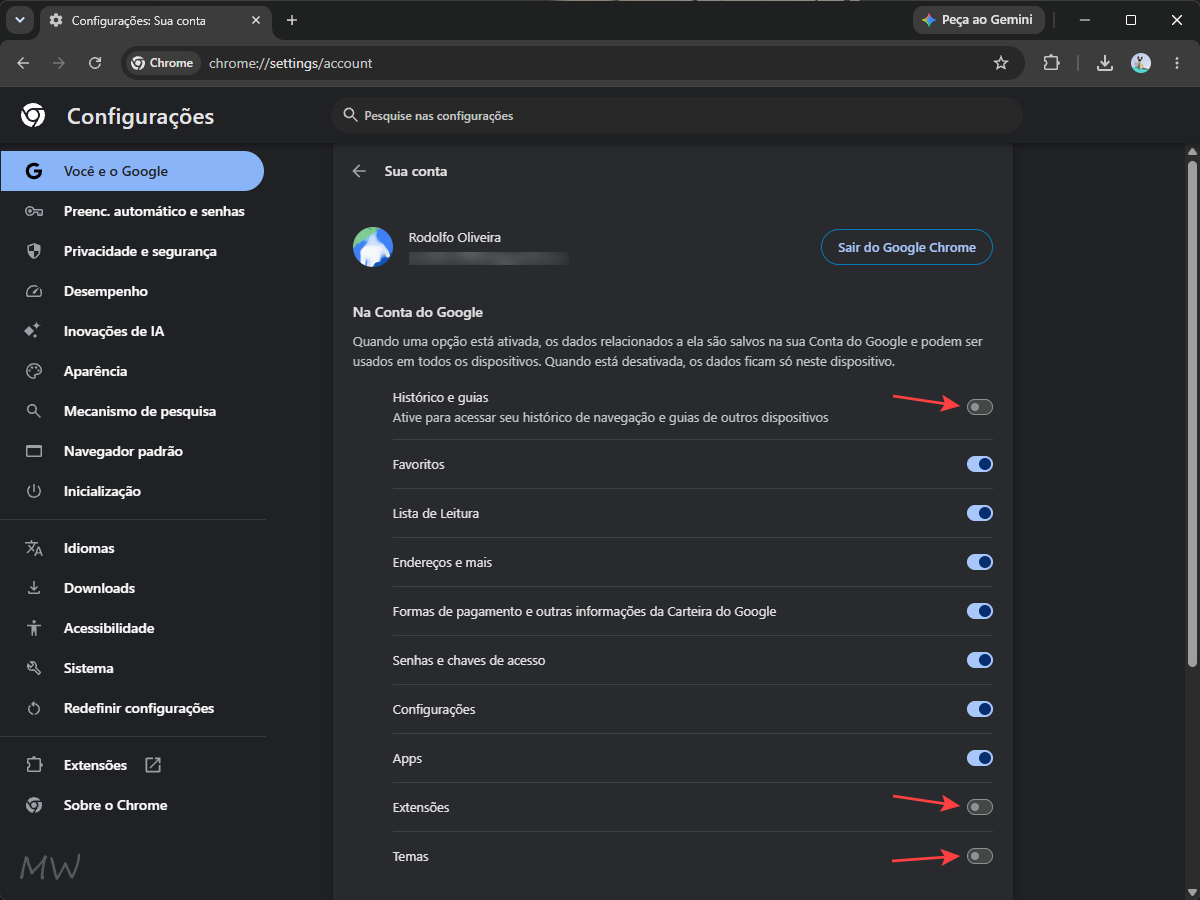Open the Extensions puzzle icon in toolbar
This screenshot has height=900, width=1200.
[1051, 63]
